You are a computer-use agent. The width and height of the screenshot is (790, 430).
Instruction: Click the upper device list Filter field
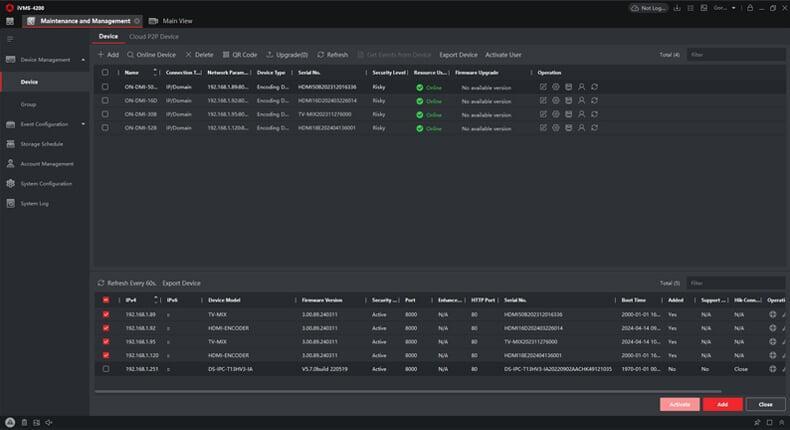tap(735, 54)
